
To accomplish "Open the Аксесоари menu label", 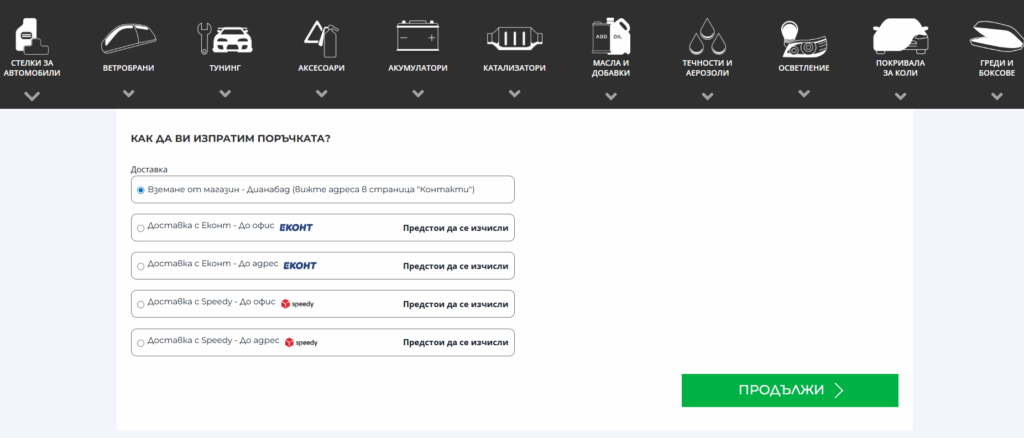I will click(x=320, y=68).
